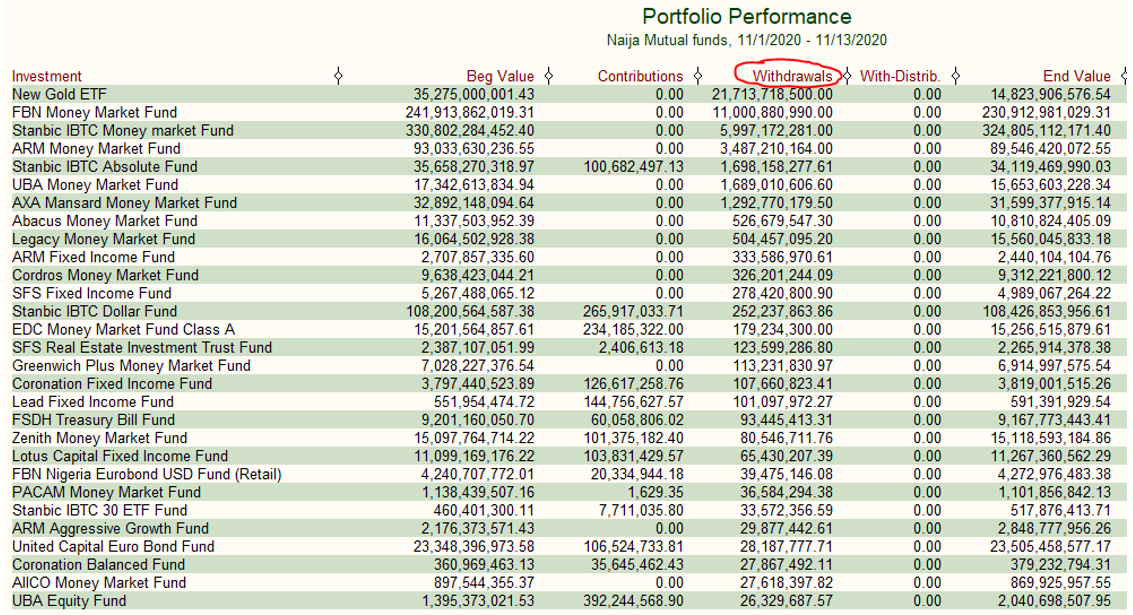Select Stanbic IBTC Money market Fund
Viewport: 1133px width, 615px height.
tap(569, 130)
